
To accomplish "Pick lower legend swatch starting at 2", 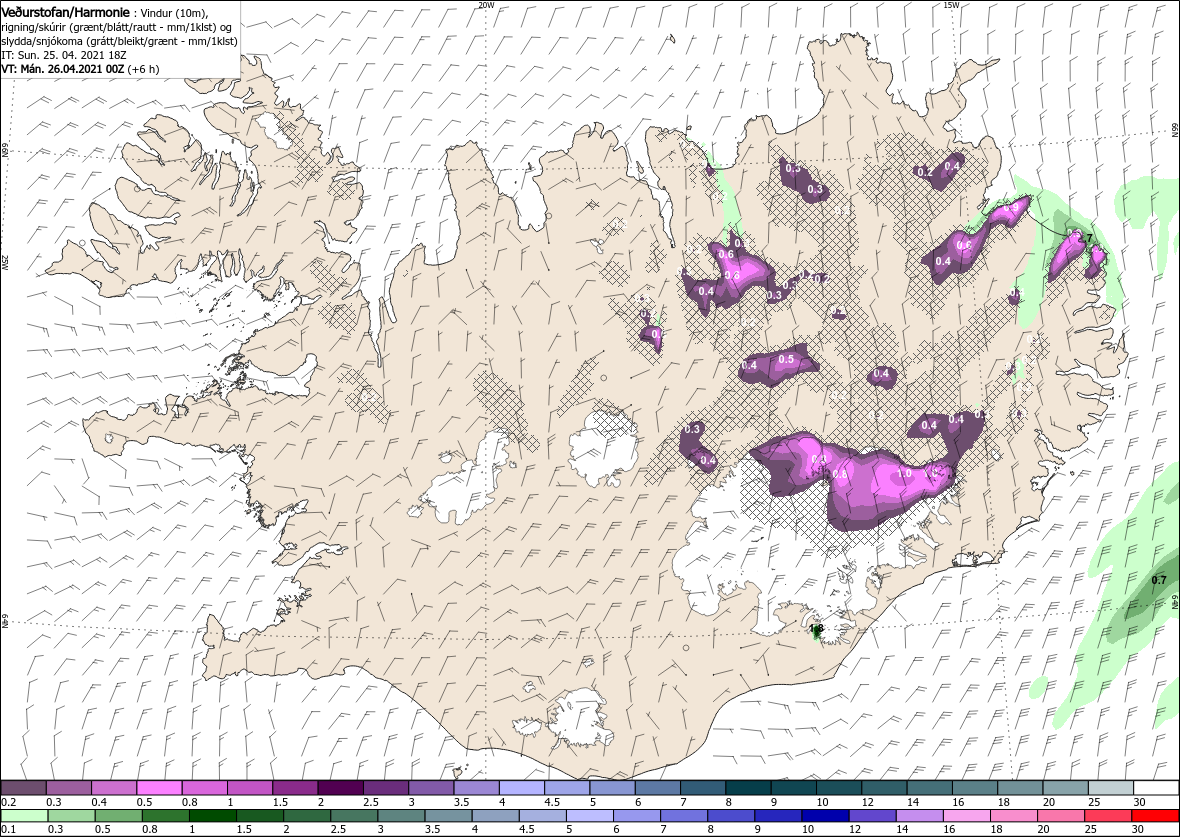I will coord(306,816).
